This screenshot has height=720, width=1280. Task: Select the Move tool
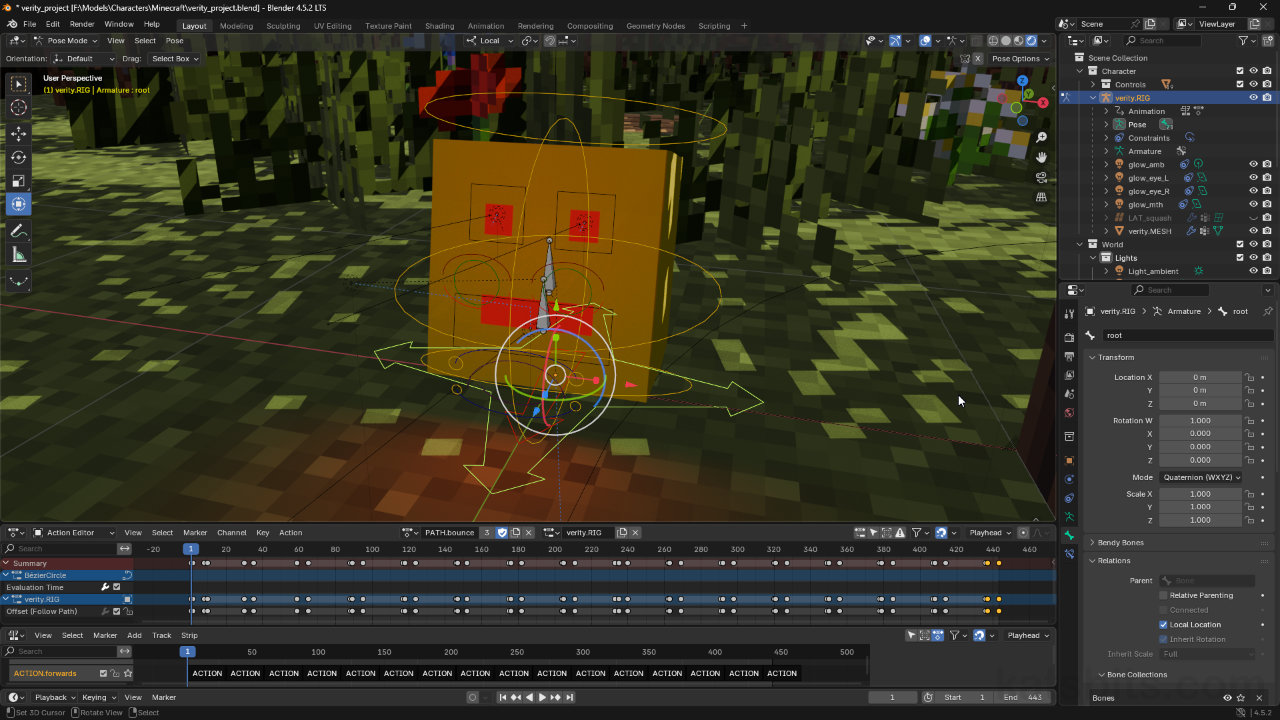[19, 133]
